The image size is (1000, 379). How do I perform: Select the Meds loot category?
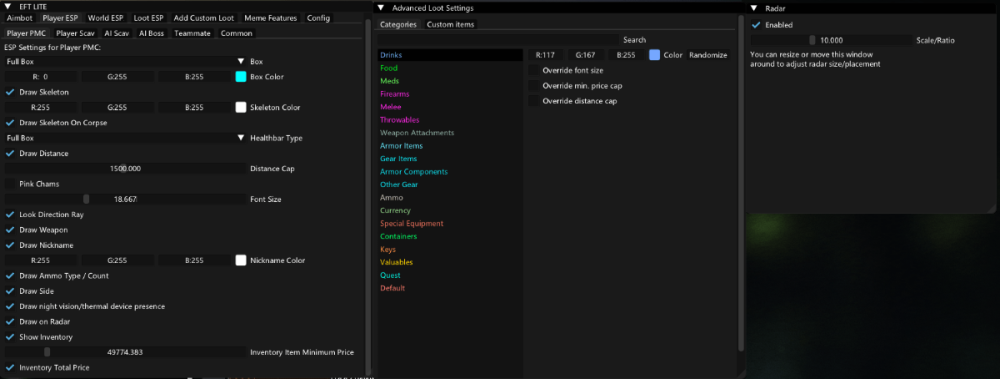point(450,81)
